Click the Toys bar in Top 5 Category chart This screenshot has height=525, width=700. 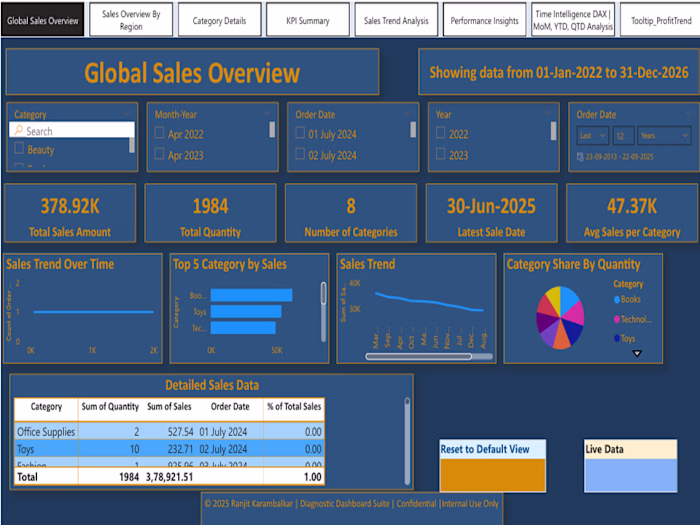point(246,311)
